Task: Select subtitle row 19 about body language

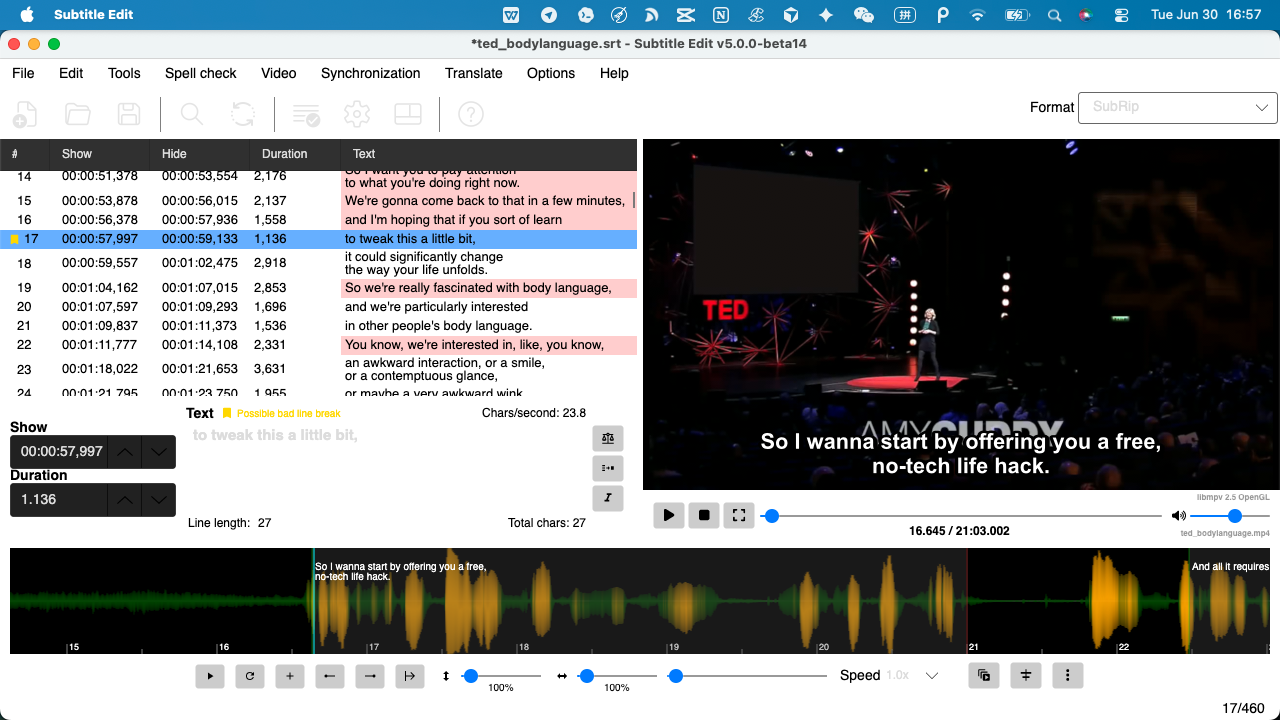Action: coord(319,288)
